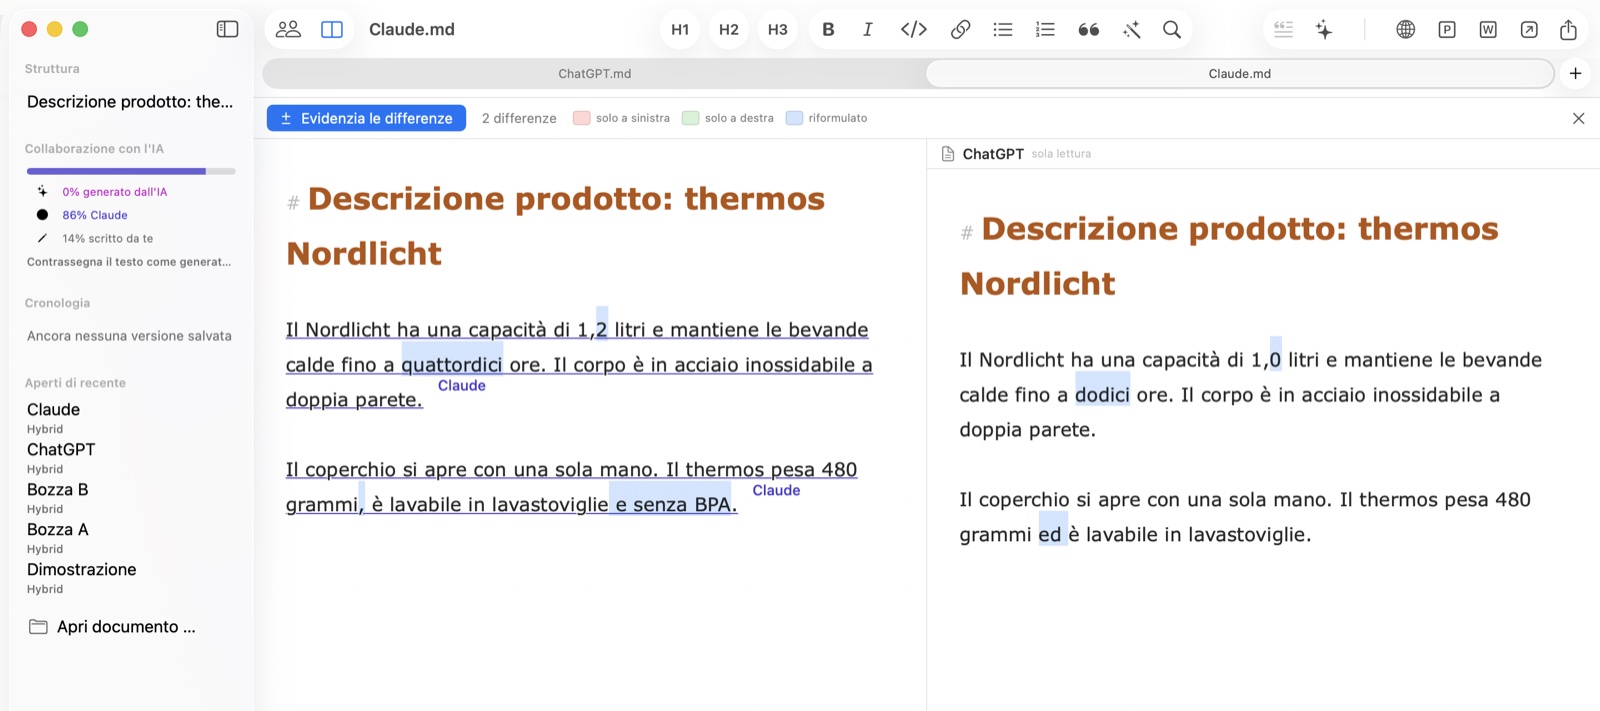Click the left pane document heading
1600x711 pixels.
[x=556, y=226]
